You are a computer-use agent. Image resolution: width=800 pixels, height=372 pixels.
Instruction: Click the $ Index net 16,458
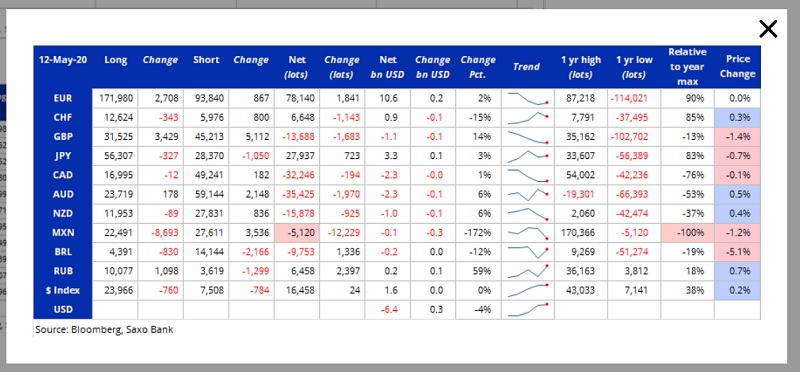click(x=301, y=290)
